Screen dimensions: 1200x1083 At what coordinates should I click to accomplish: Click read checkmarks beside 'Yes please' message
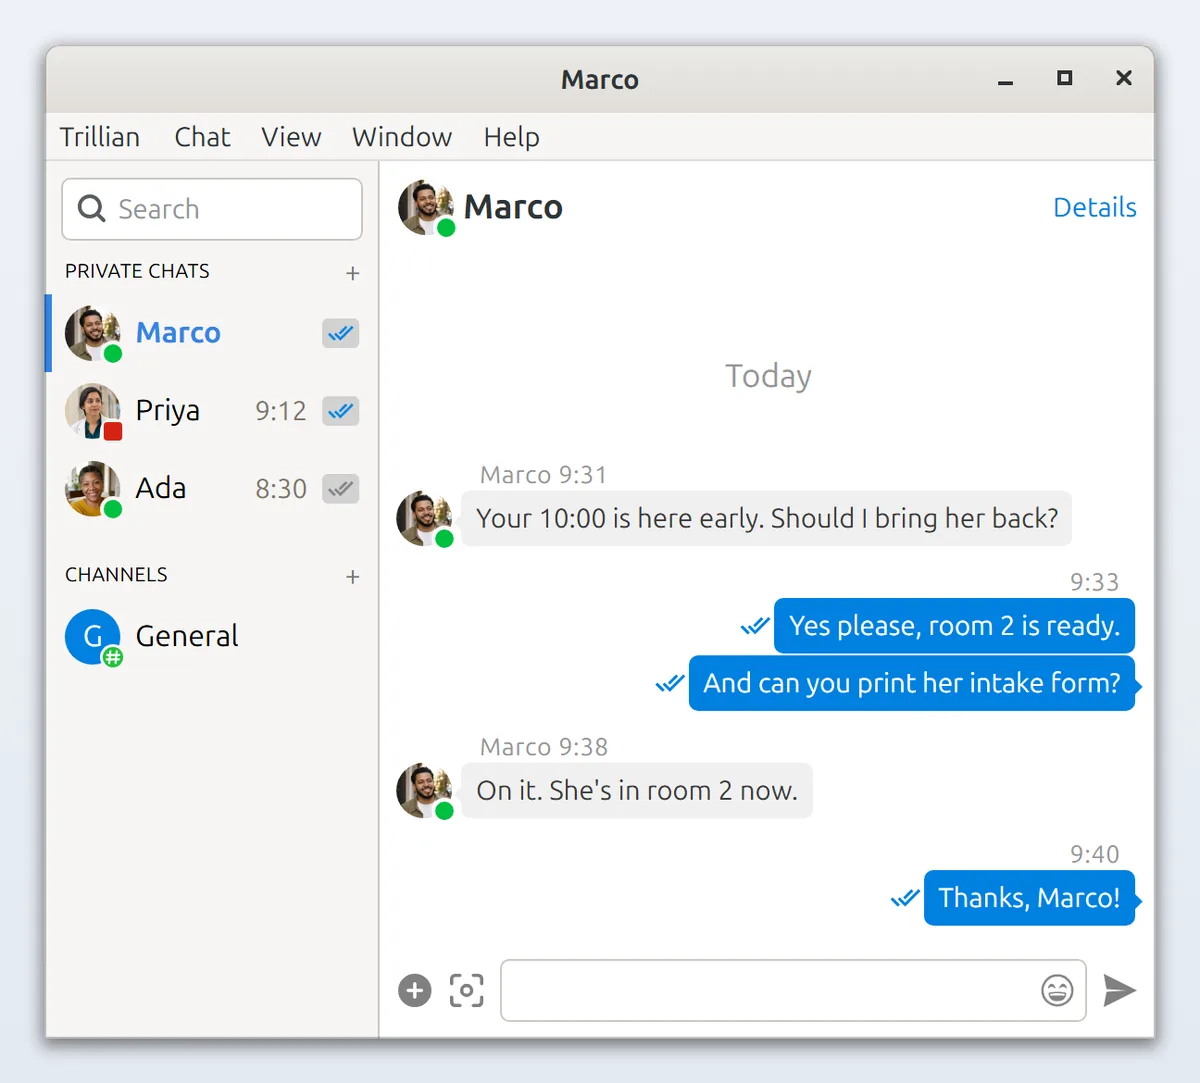(x=755, y=626)
